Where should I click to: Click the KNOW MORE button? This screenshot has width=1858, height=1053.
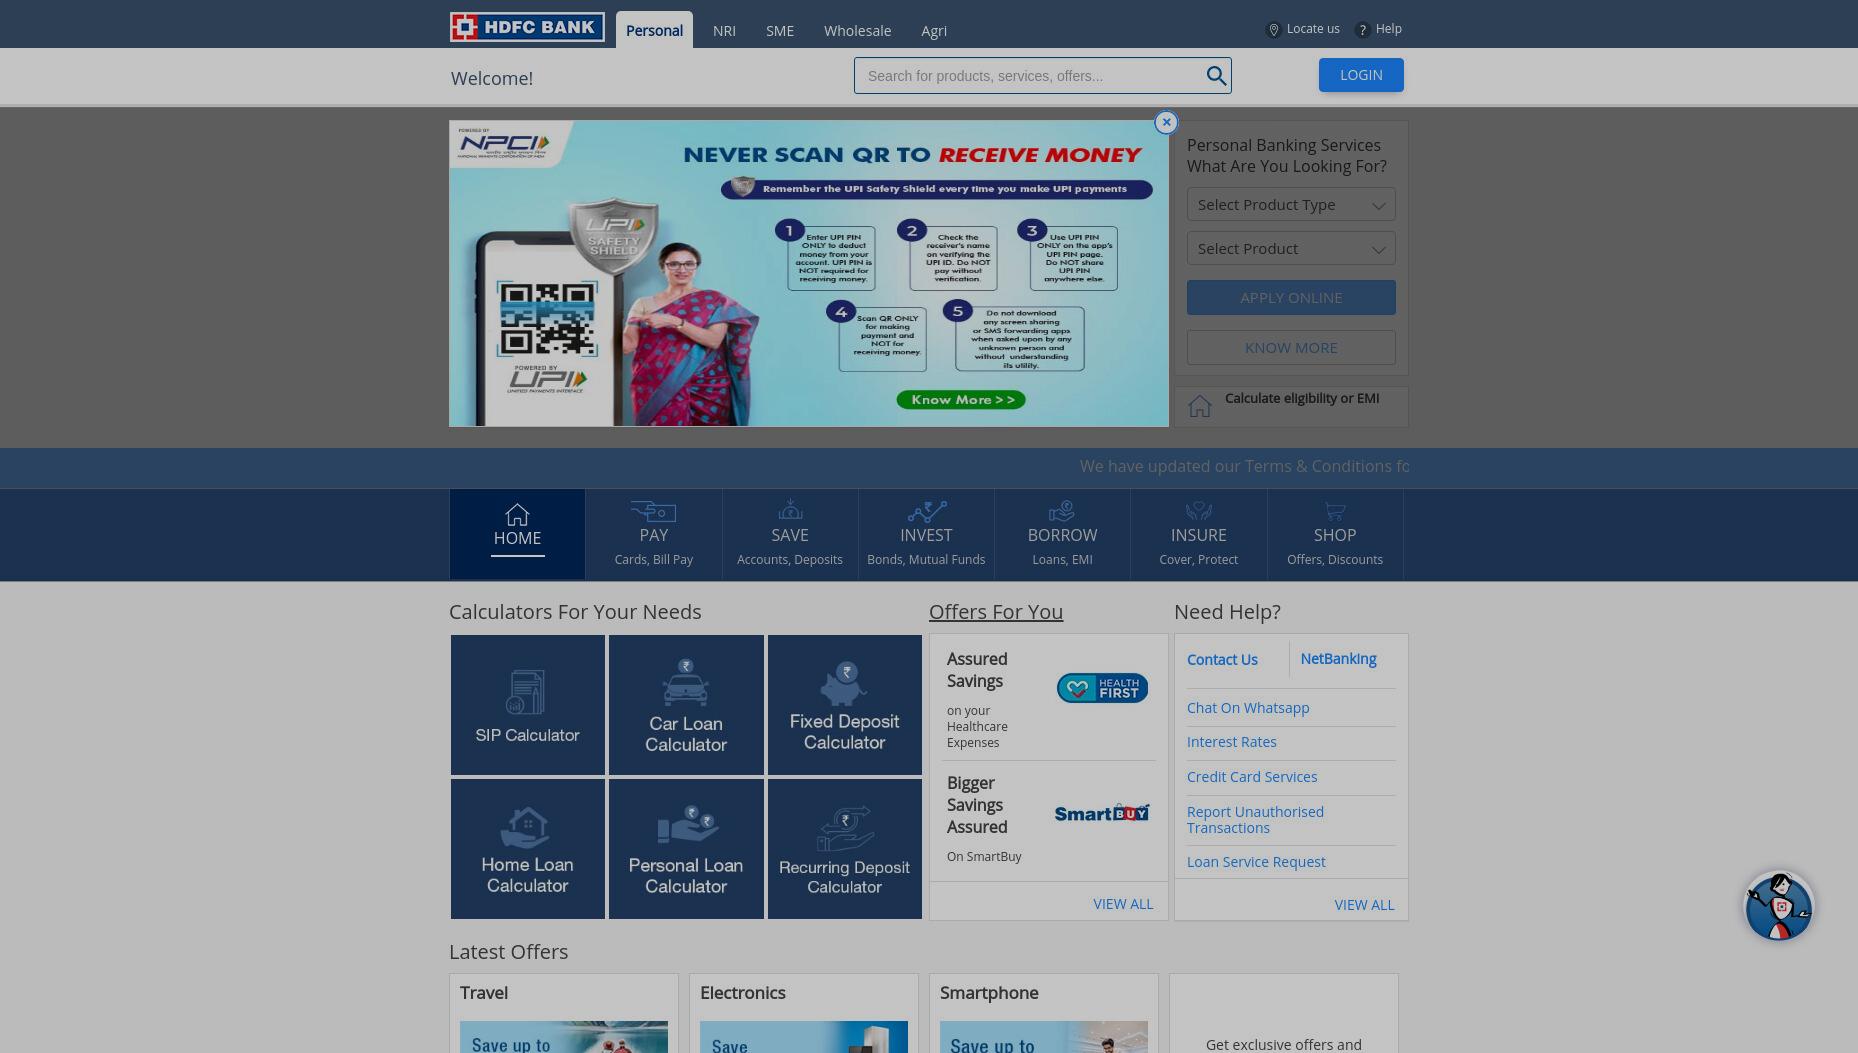[1291, 348]
